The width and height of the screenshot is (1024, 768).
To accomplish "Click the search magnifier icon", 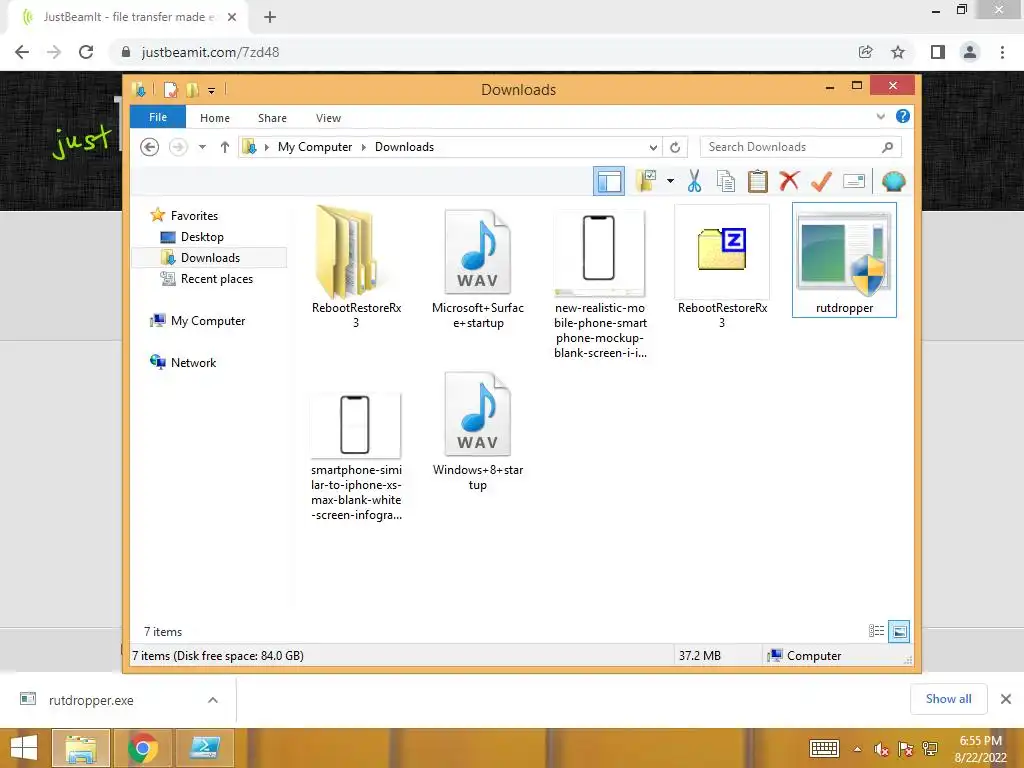I will [x=887, y=147].
